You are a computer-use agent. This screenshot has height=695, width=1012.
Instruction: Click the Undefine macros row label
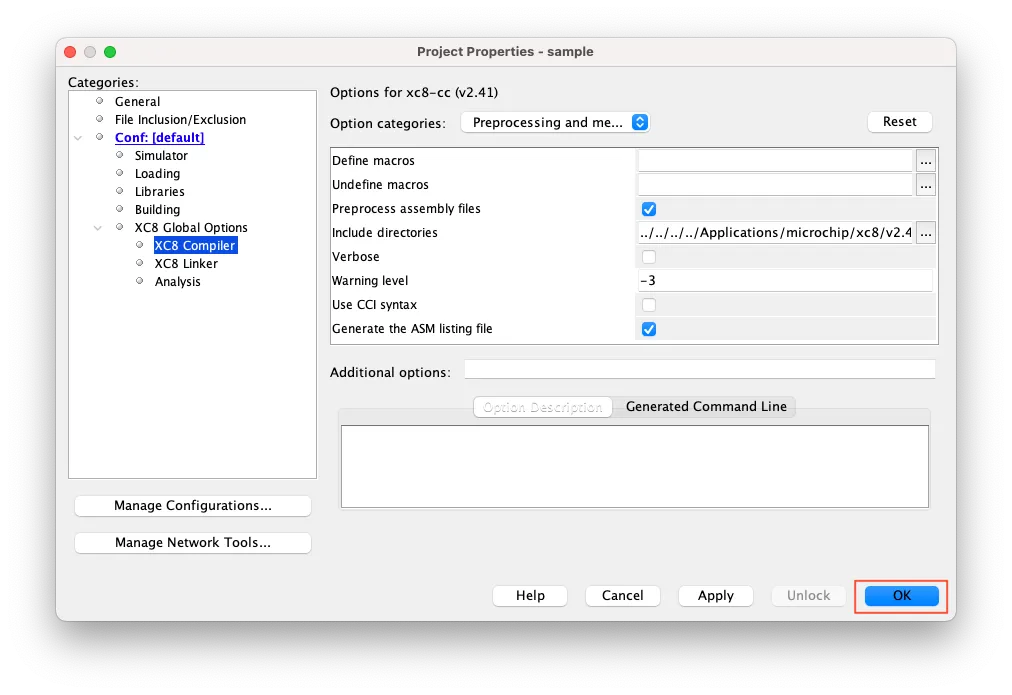tap(380, 185)
